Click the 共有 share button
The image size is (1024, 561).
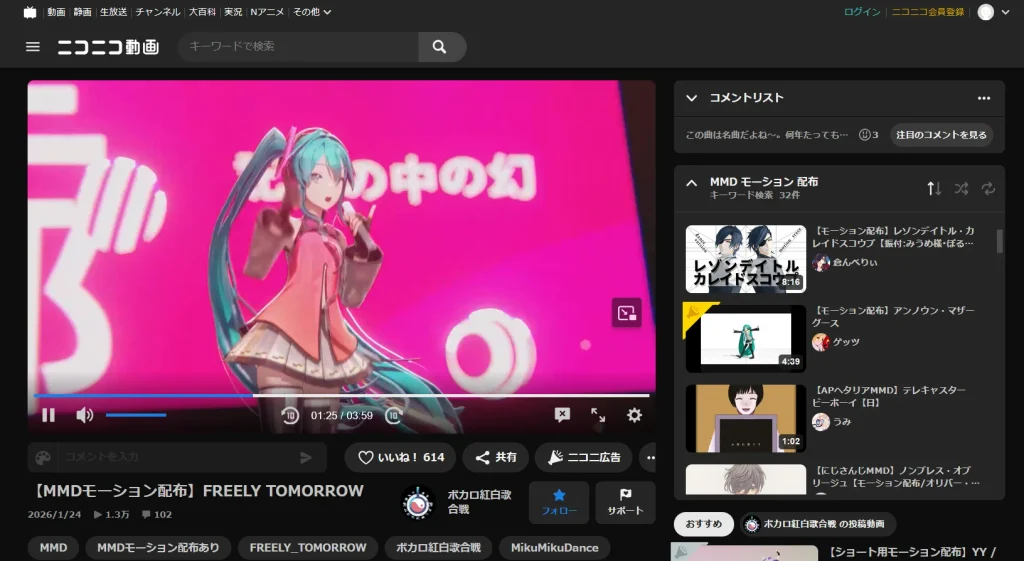496,457
